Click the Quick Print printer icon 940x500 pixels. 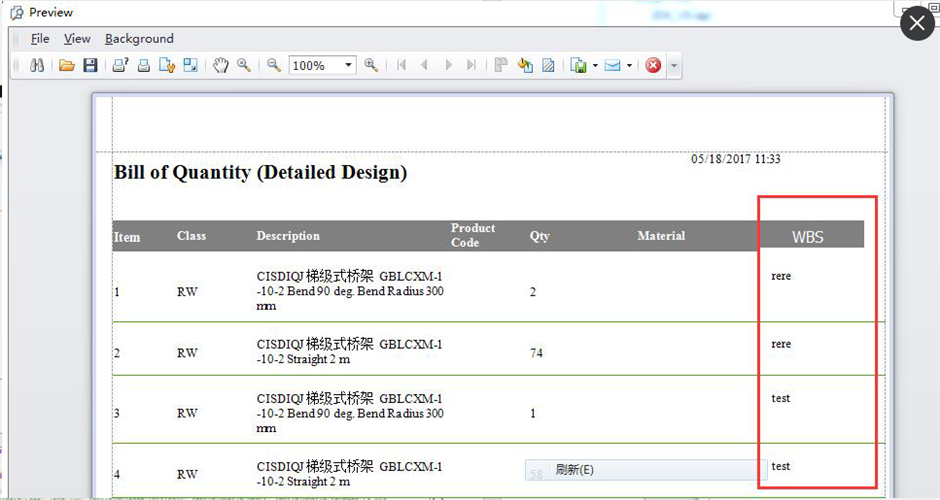click(x=143, y=65)
